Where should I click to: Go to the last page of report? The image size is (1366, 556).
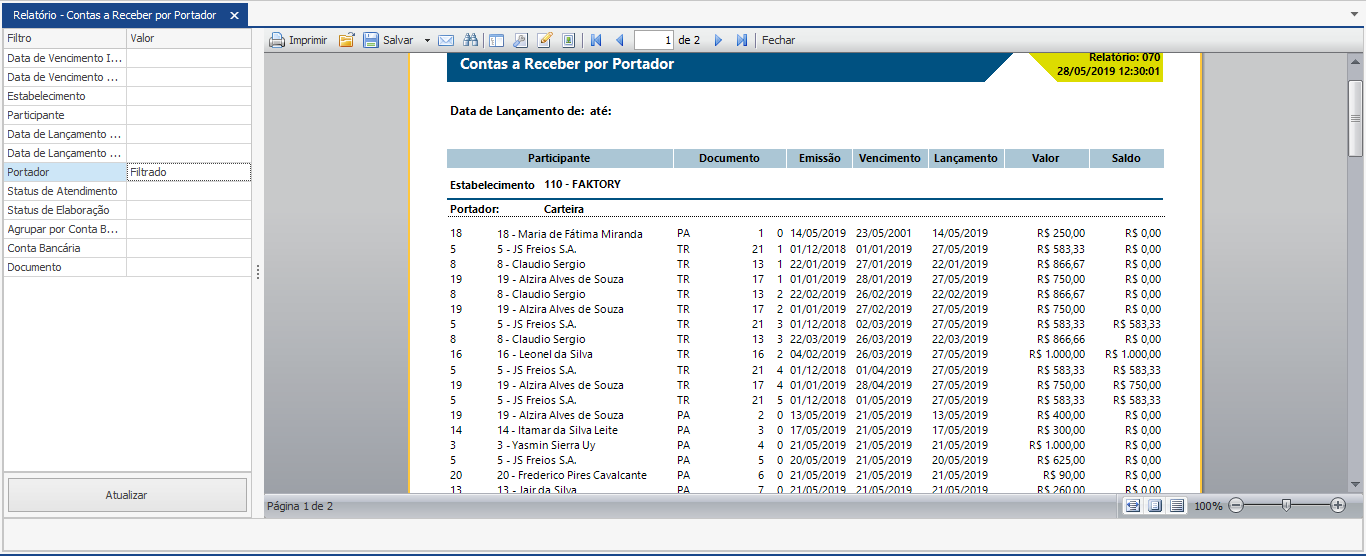741,40
